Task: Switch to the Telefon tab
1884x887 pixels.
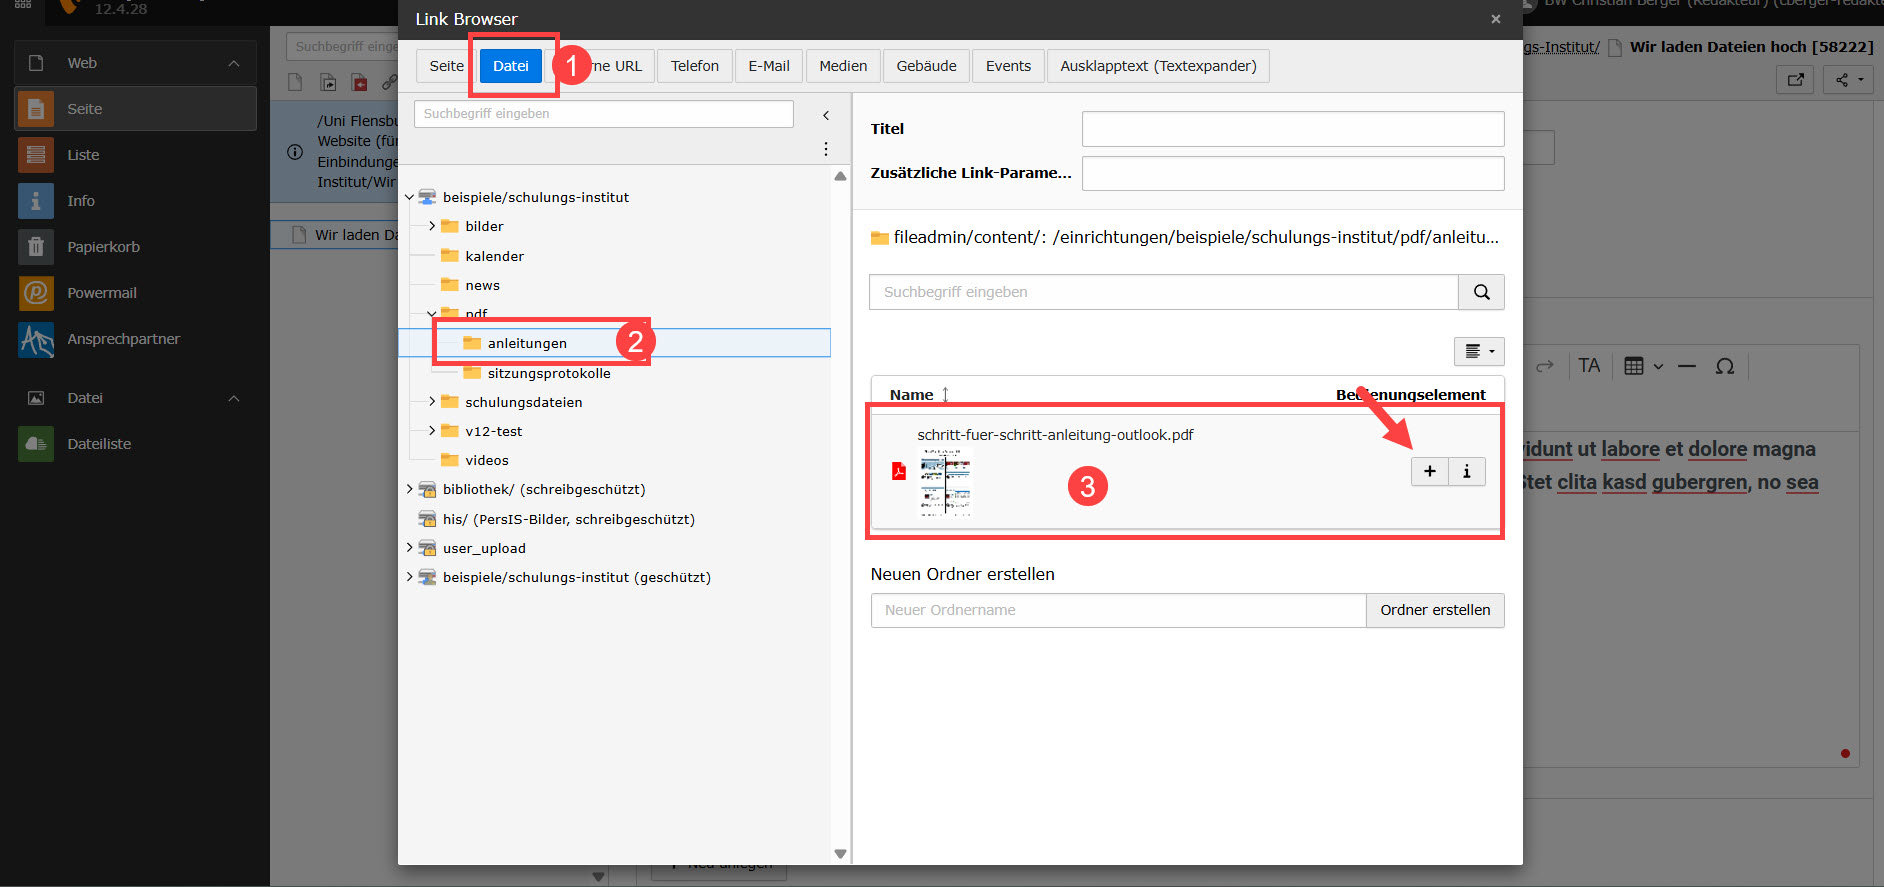Action: (x=694, y=66)
